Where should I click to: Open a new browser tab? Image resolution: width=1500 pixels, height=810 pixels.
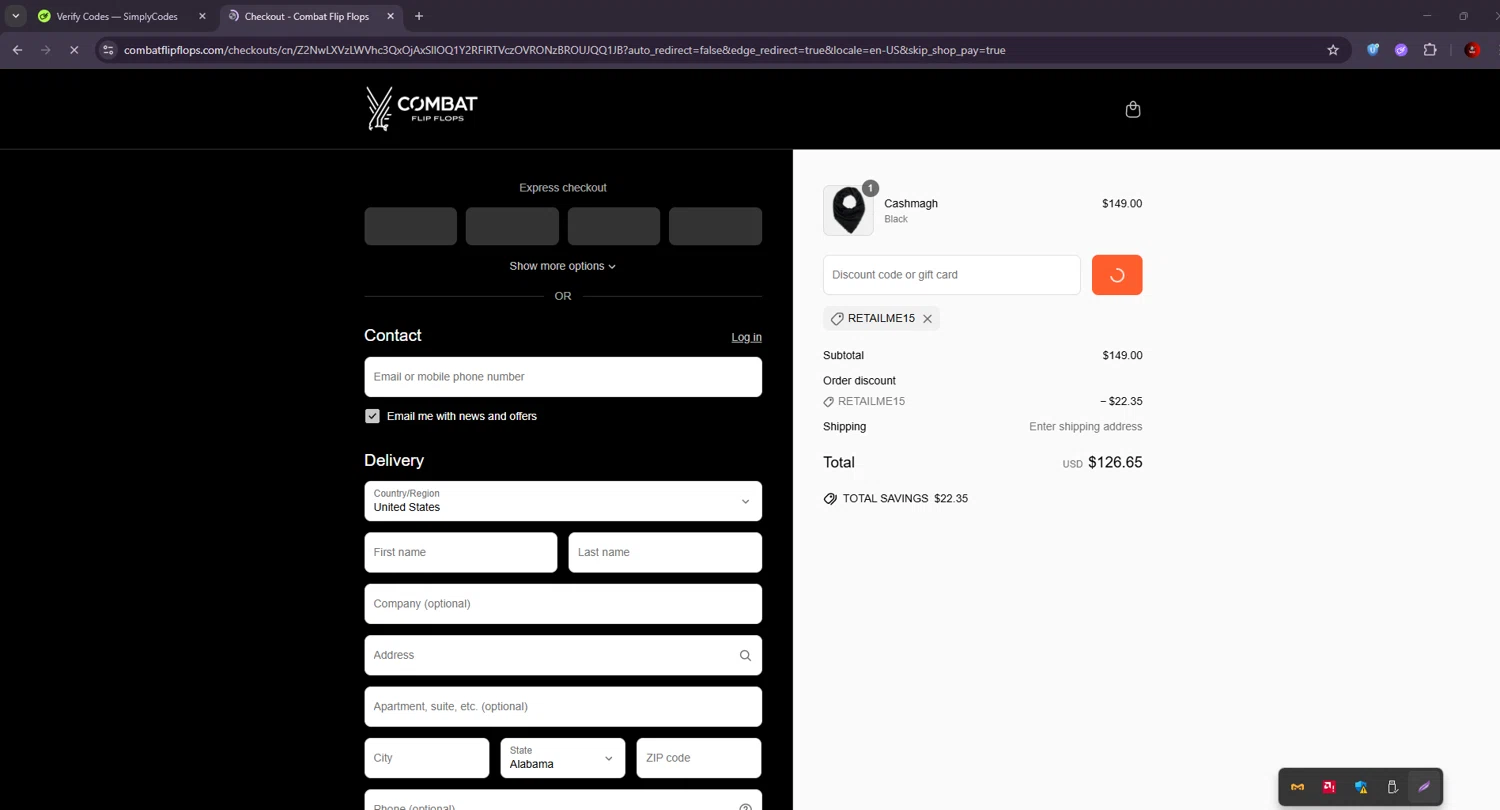click(419, 16)
